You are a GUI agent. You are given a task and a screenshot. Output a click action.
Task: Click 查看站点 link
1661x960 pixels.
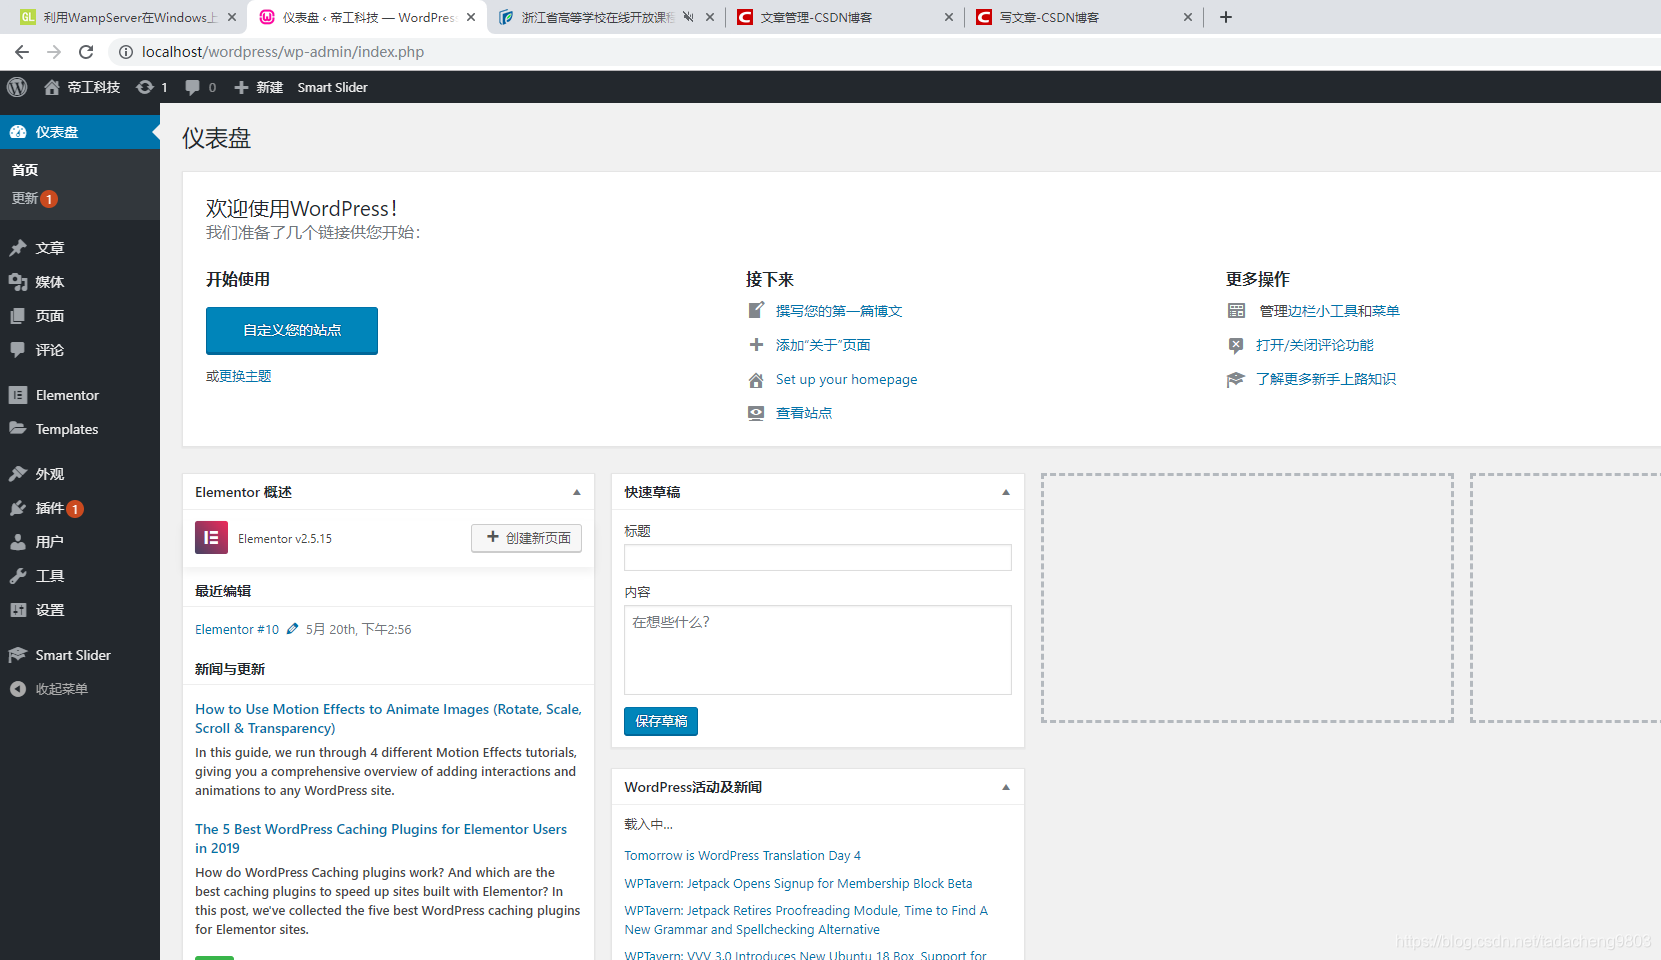point(804,413)
